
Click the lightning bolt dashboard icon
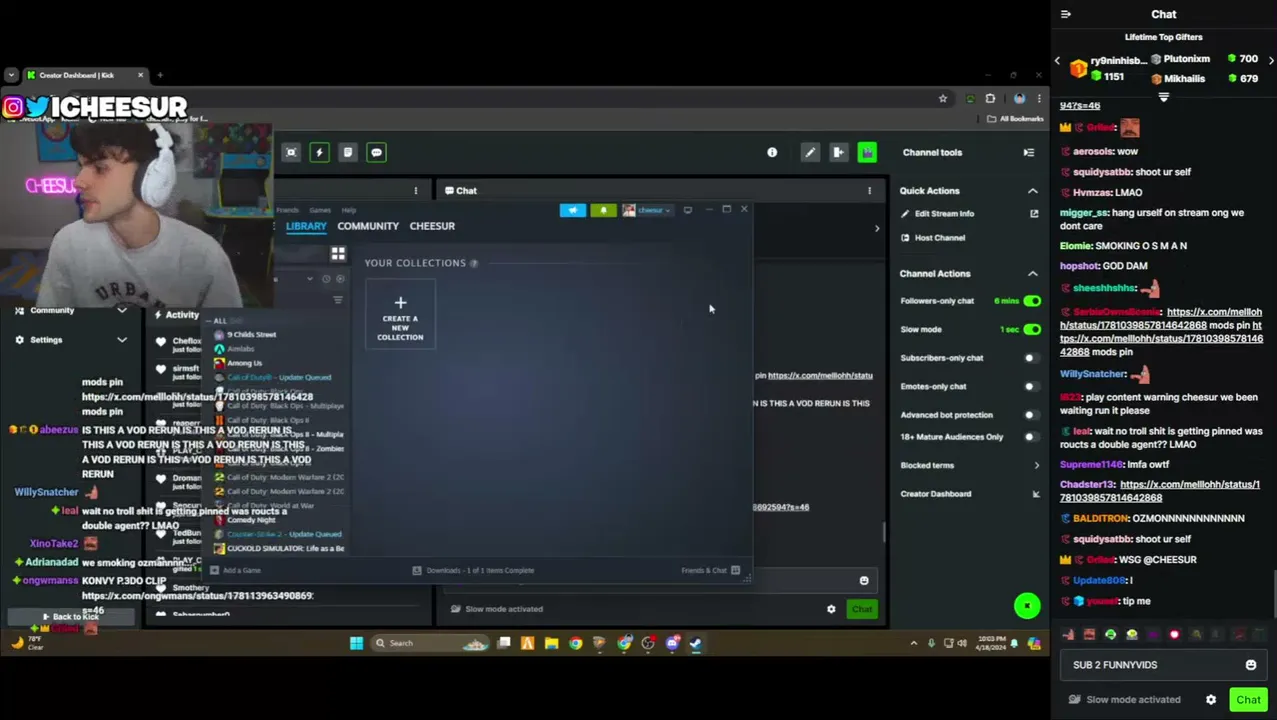coord(319,152)
